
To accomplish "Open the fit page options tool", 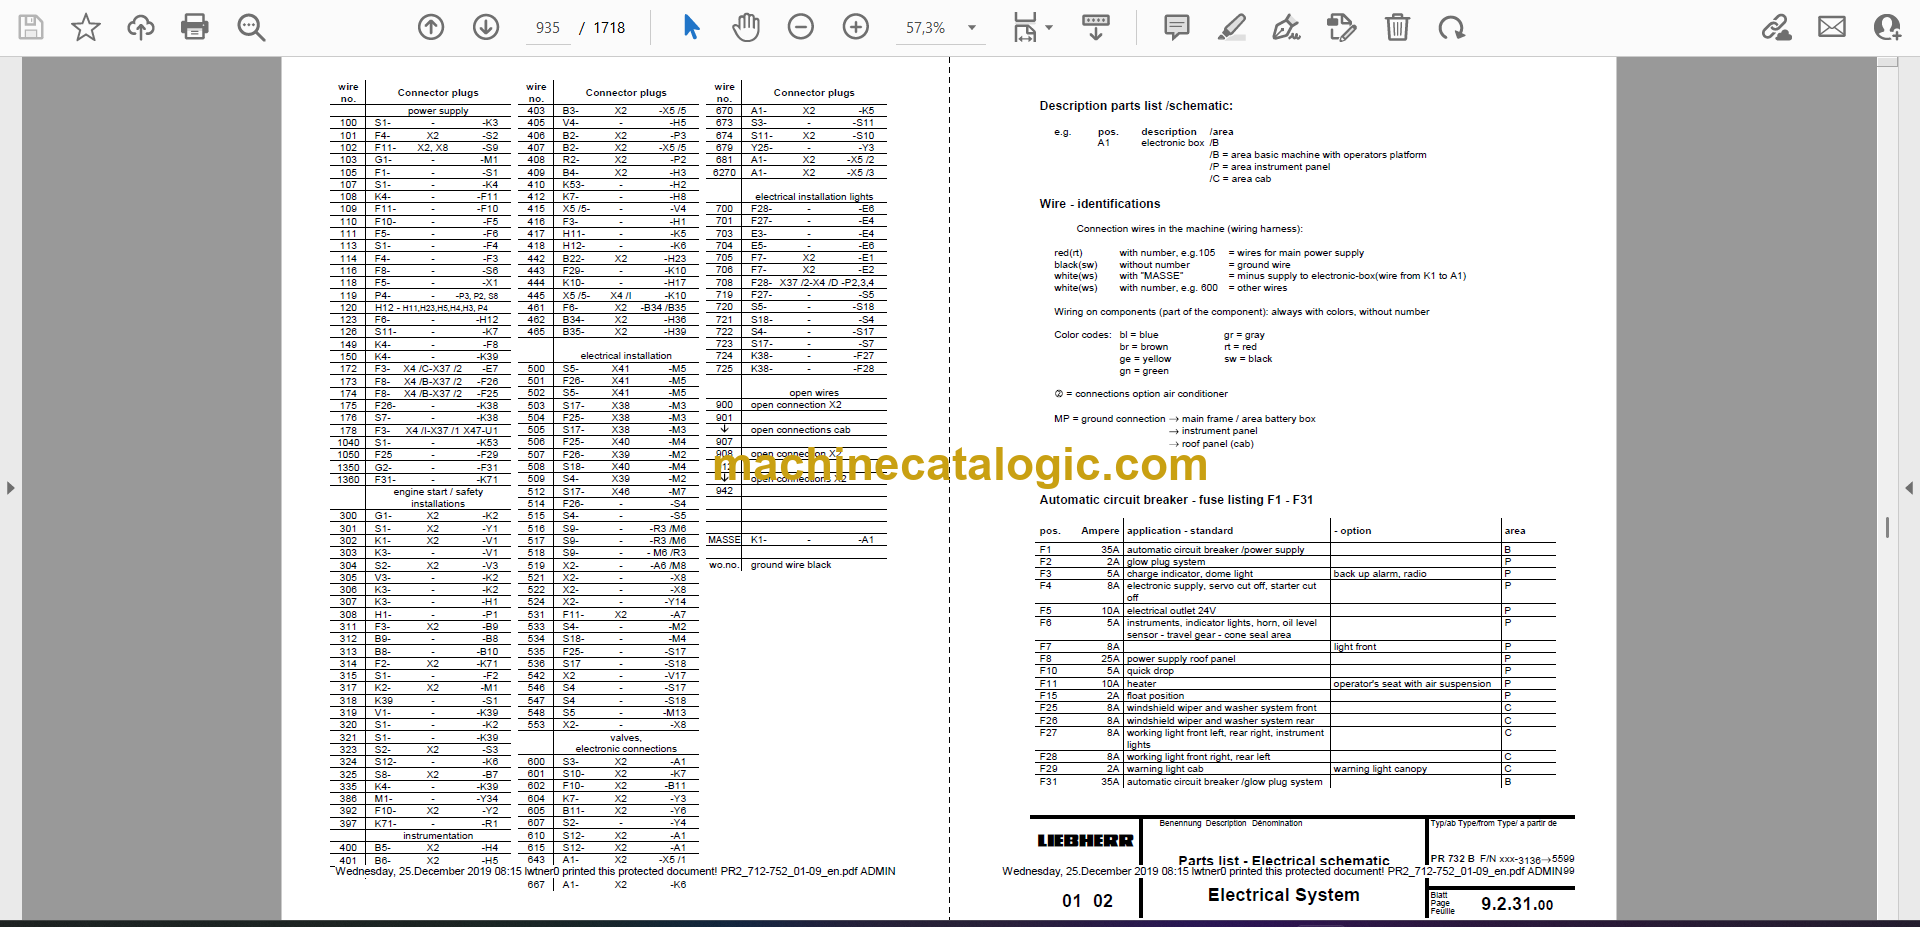I will click(1025, 27).
